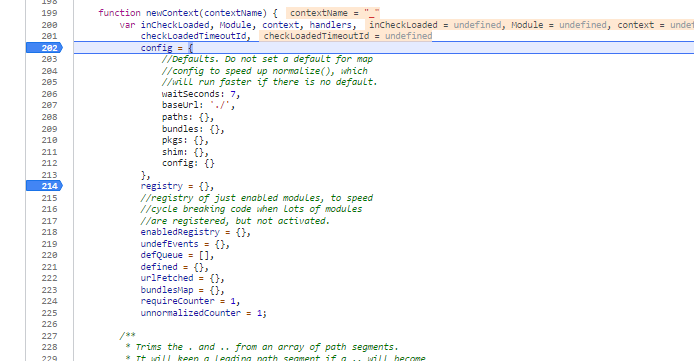Click the inline value checkLoadedTimeoutId = undefined
The image size is (694, 361).
click(x=345, y=36)
